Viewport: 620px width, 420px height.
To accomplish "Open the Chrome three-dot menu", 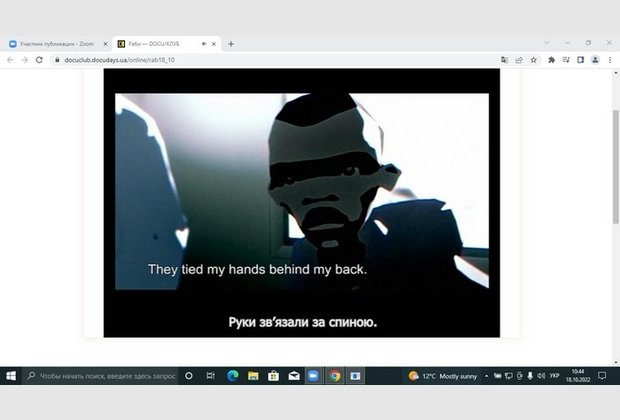I will [x=609, y=60].
